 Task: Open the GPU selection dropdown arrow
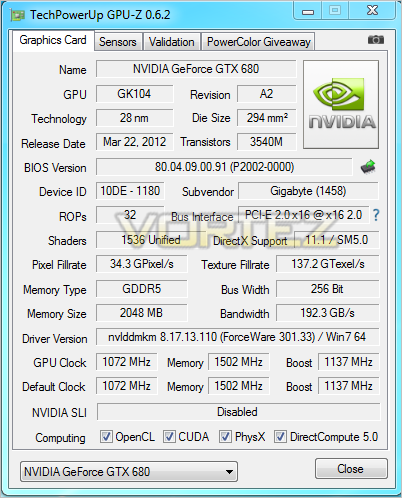coord(229,472)
